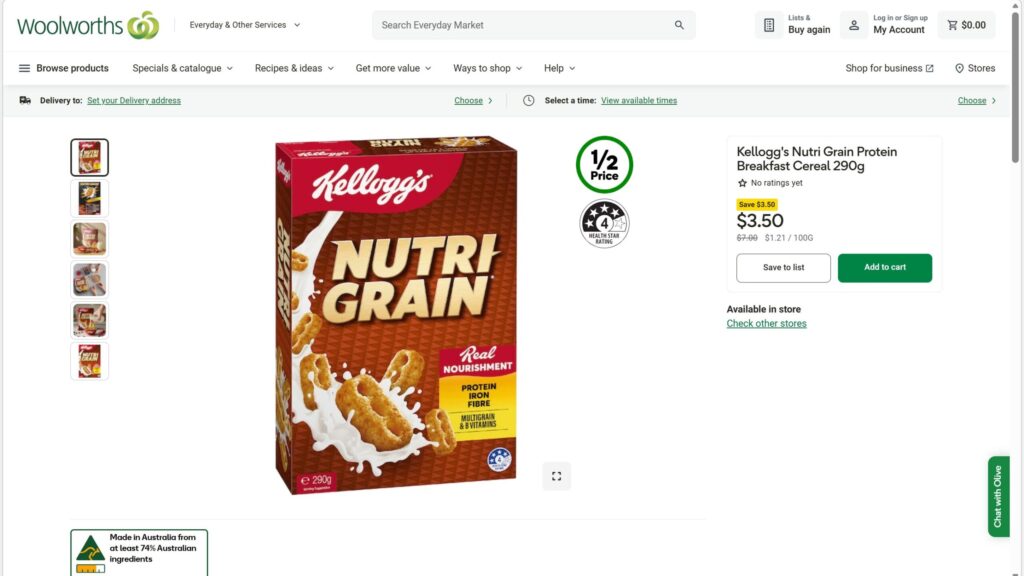The height and width of the screenshot is (576, 1024).
Task: Expand Everyday & Other Services dropdown
Action: (x=245, y=25)
